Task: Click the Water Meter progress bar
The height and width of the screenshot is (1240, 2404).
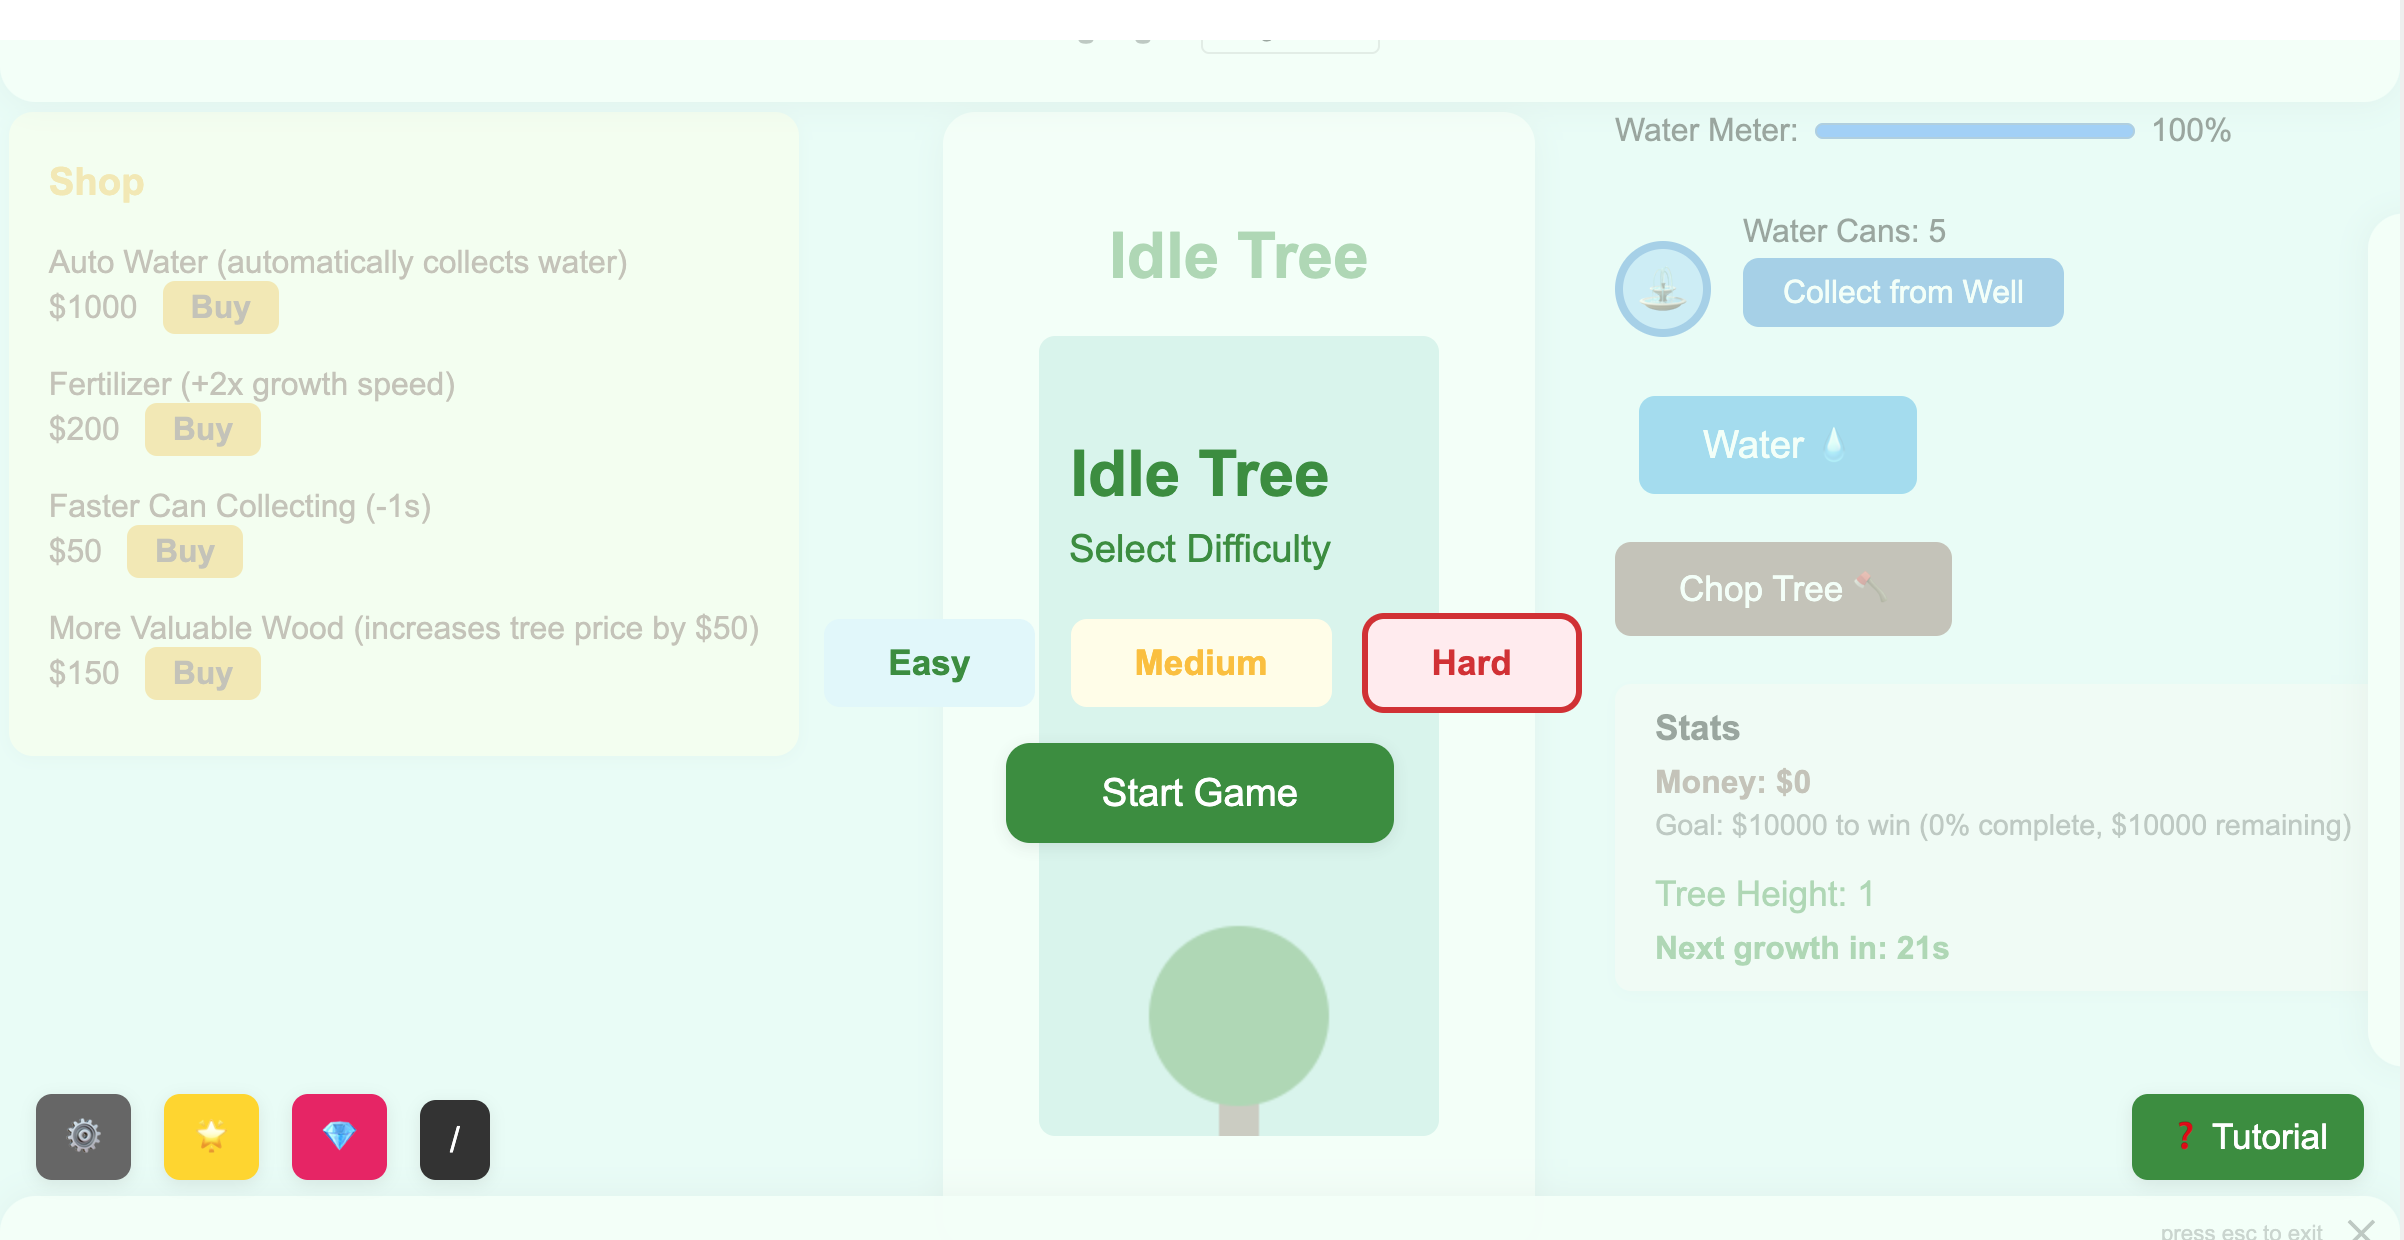Action: click(x=1974, y=131)
